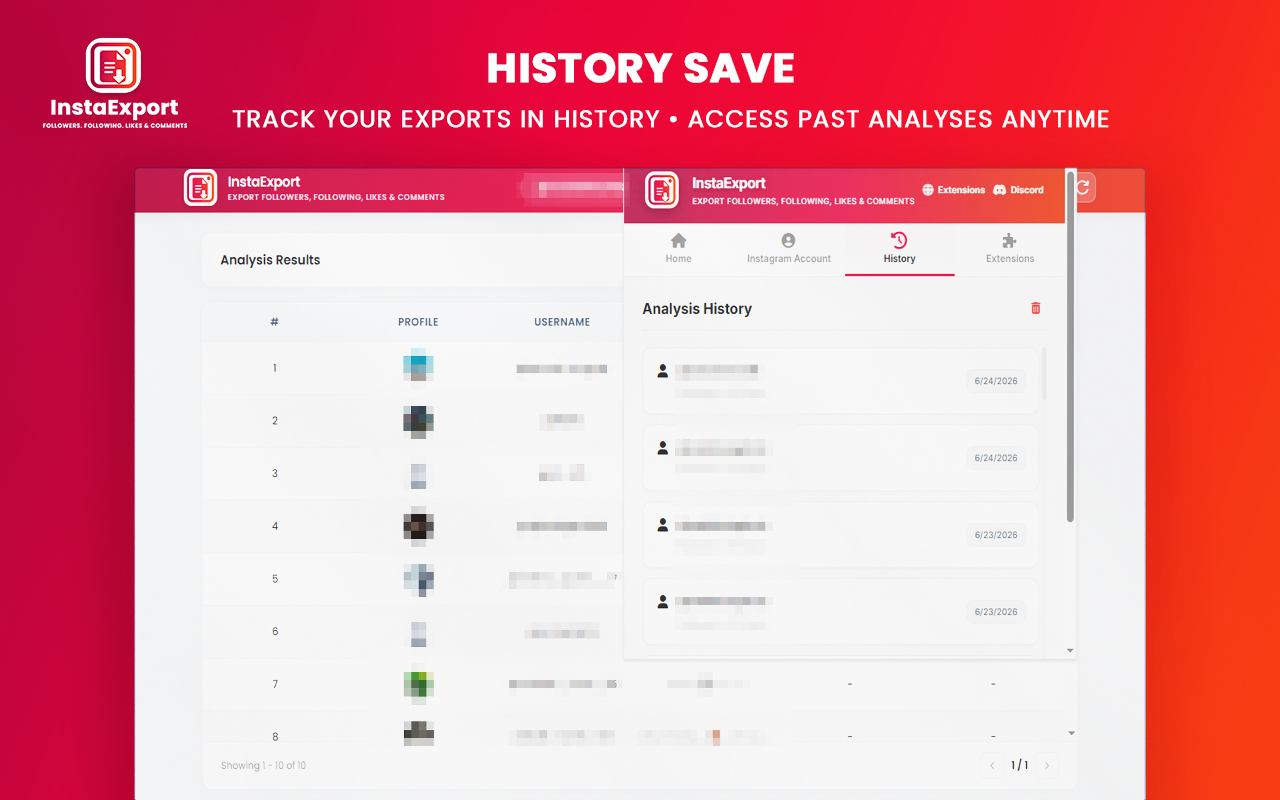The image size is (1280, 800).
Task: Click the "Analysis History" heading
Action: coord(697,309)
